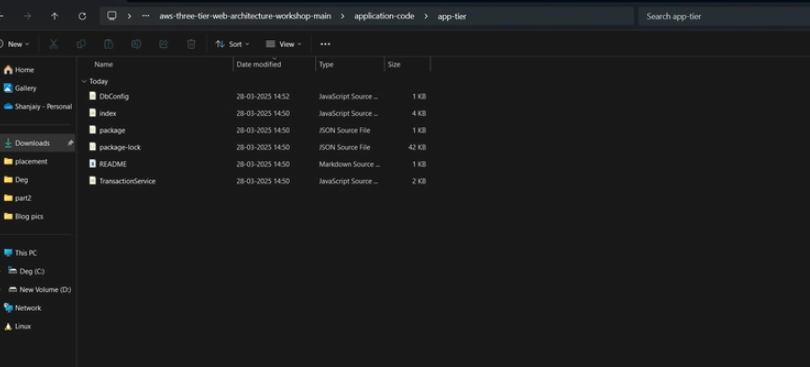Open the View layout dropdown
810x367 pixels.
click(x=284, y=44)
